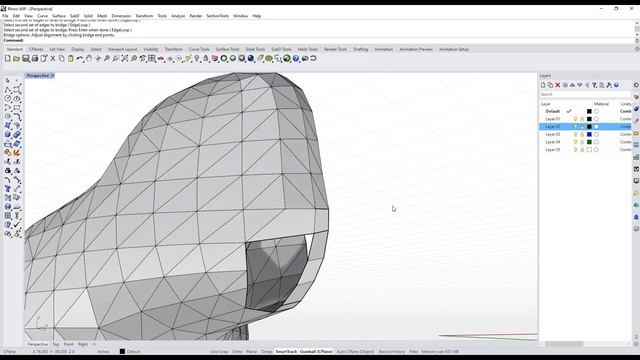This screenshot has height=360, width=640.
Task: Paste using the clipboard icon
Action: click(71, 59)
